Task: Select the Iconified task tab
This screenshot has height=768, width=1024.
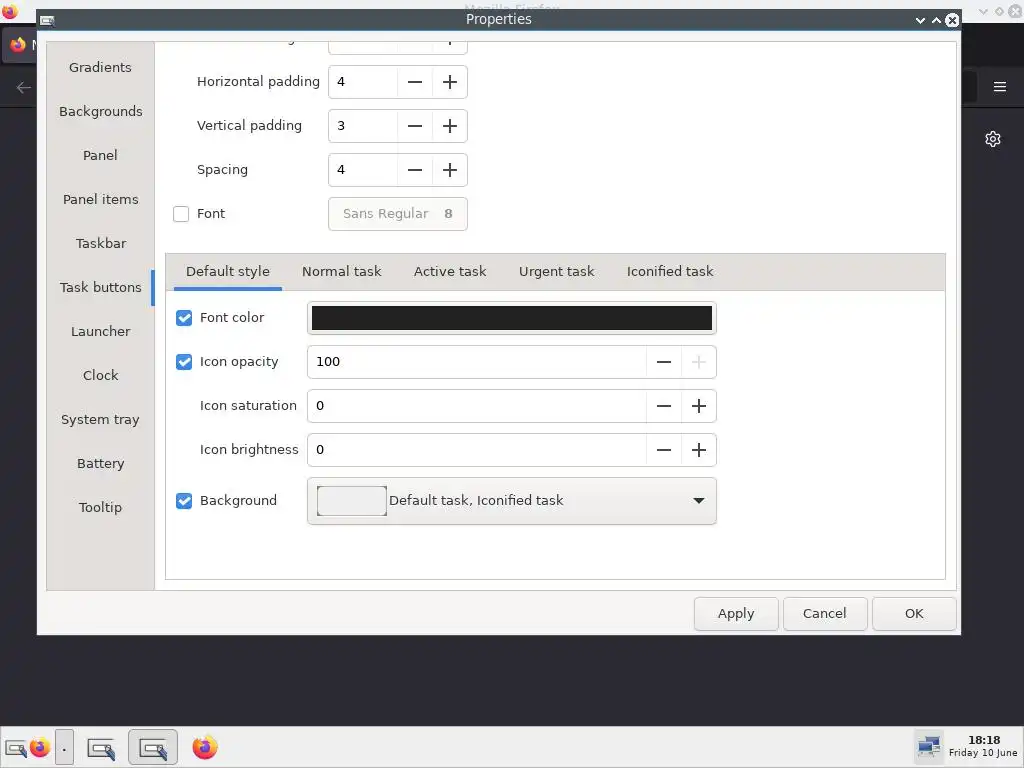Action: [670, 272]
